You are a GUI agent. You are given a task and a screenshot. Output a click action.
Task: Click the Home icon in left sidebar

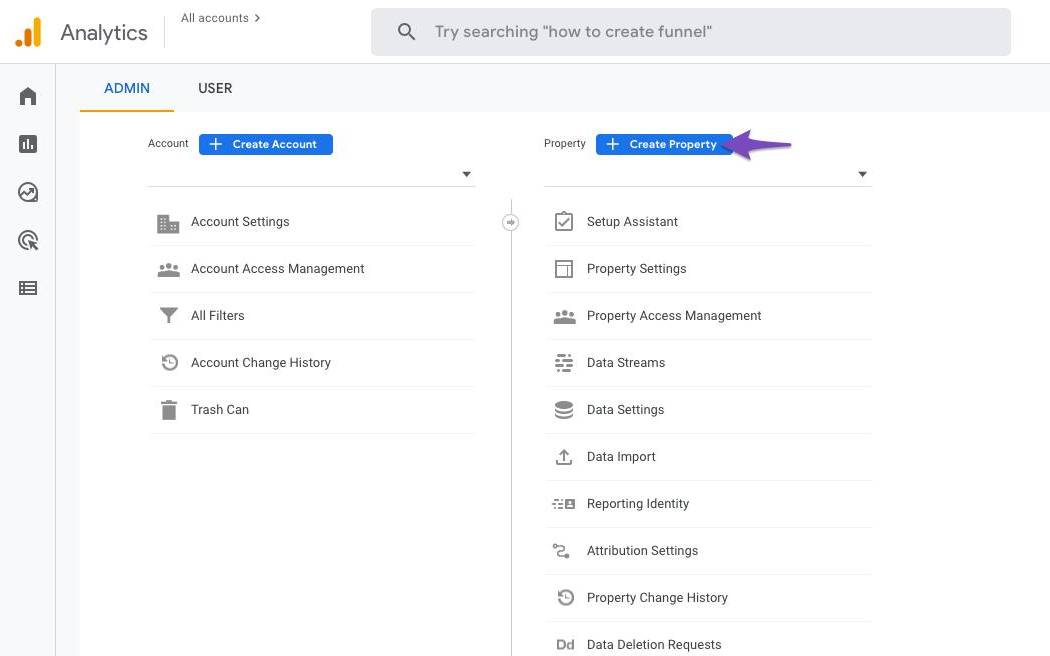(28, 96)
